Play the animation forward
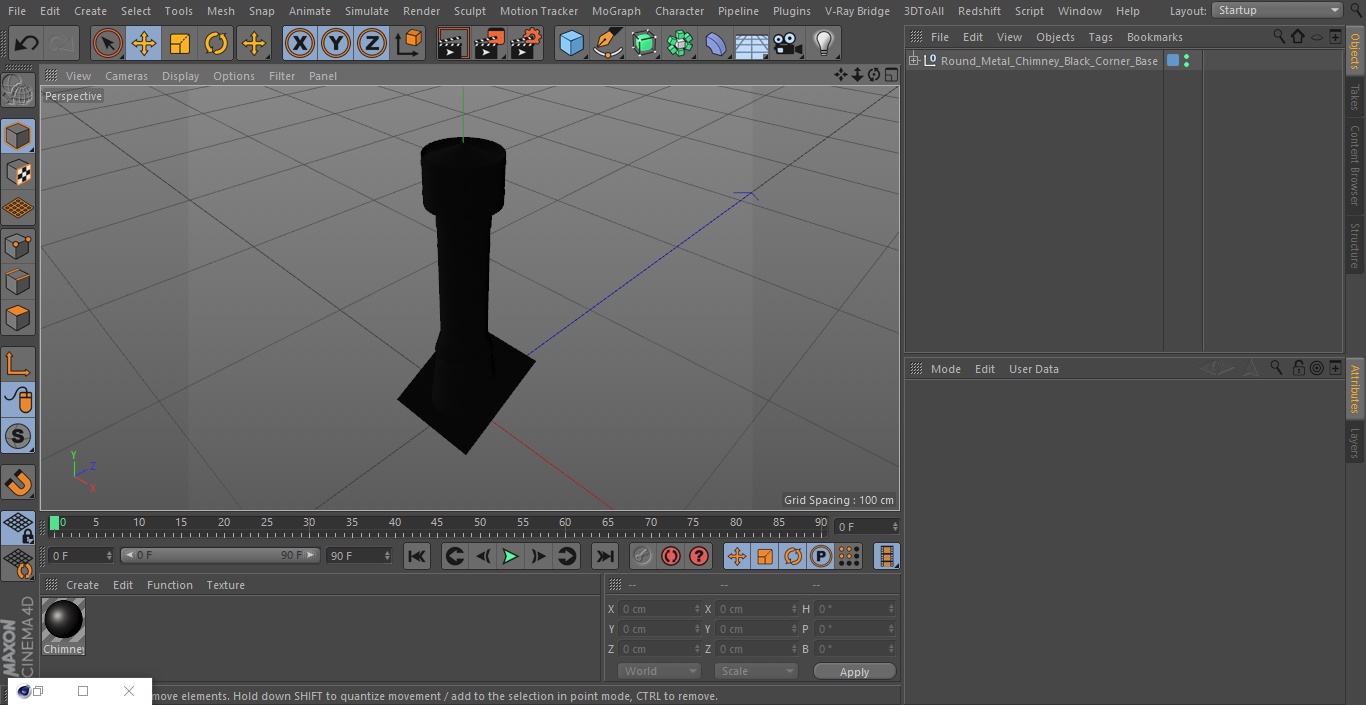Screen dimensions: 1366x705 pos(510,556)
